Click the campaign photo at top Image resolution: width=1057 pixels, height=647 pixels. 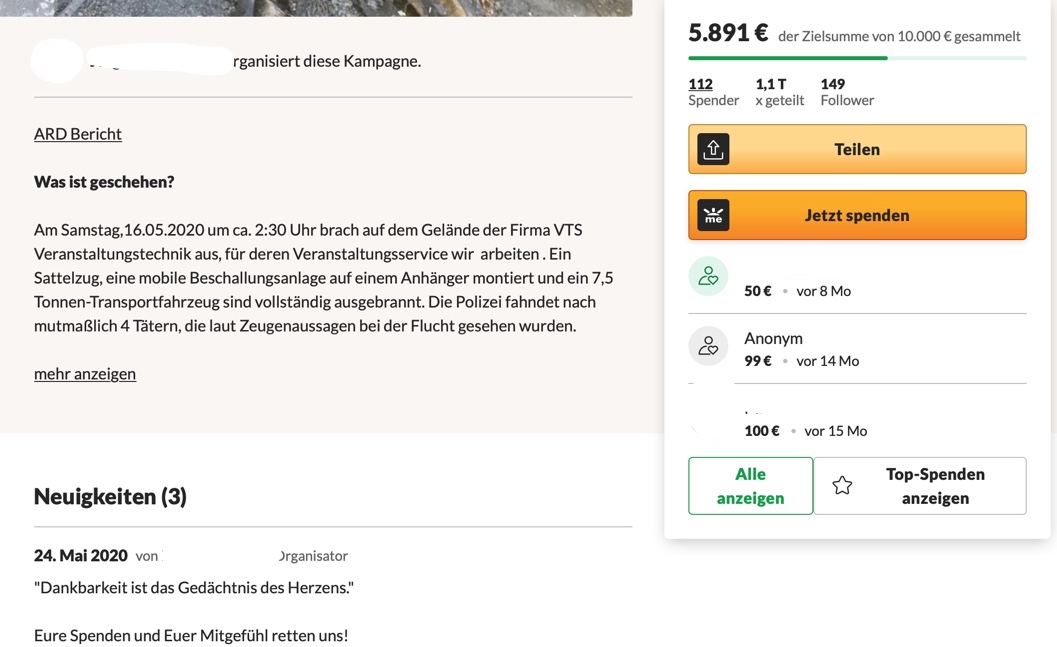(x=316, y=7)
